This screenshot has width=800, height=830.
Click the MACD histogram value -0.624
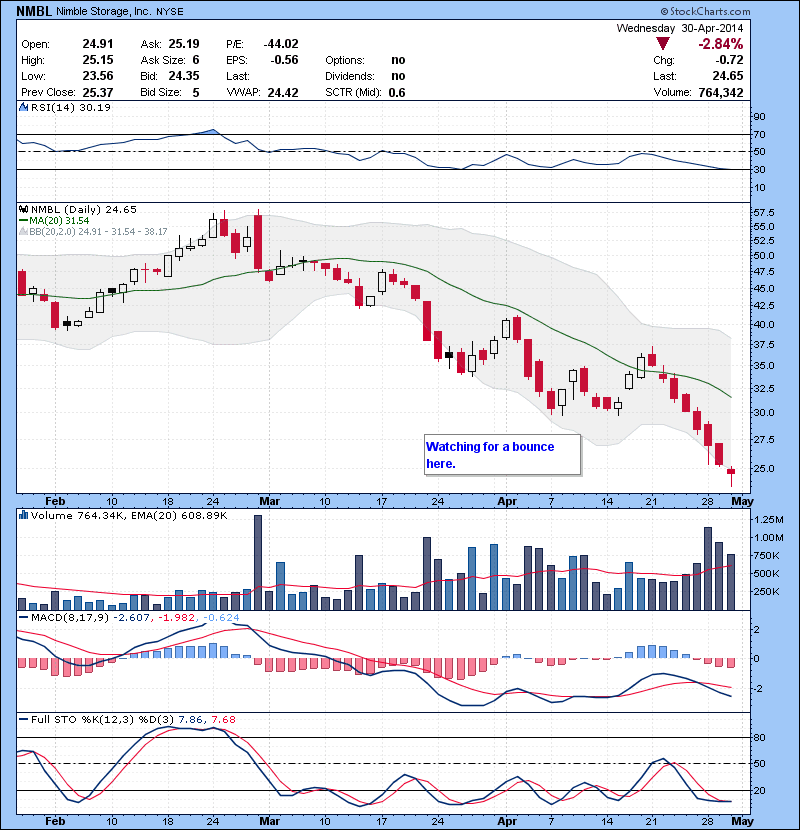pos(221,617)
